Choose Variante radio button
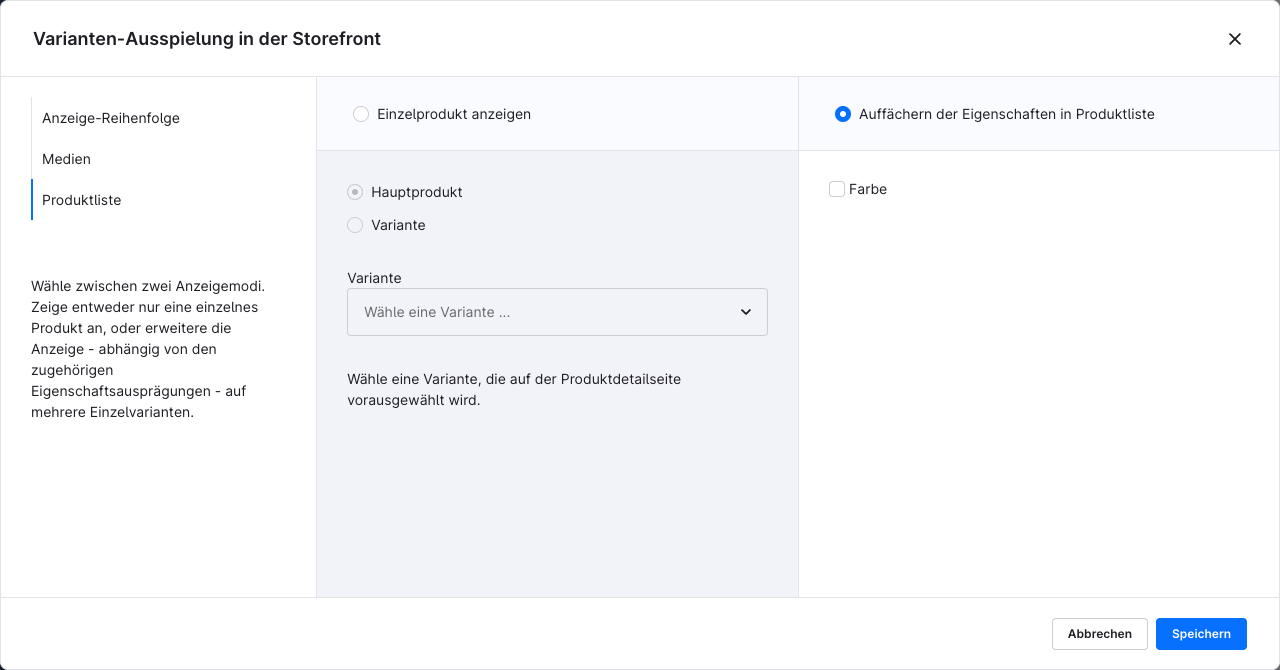The height and width of the screenshot is (670, 1280). point(355,225)
